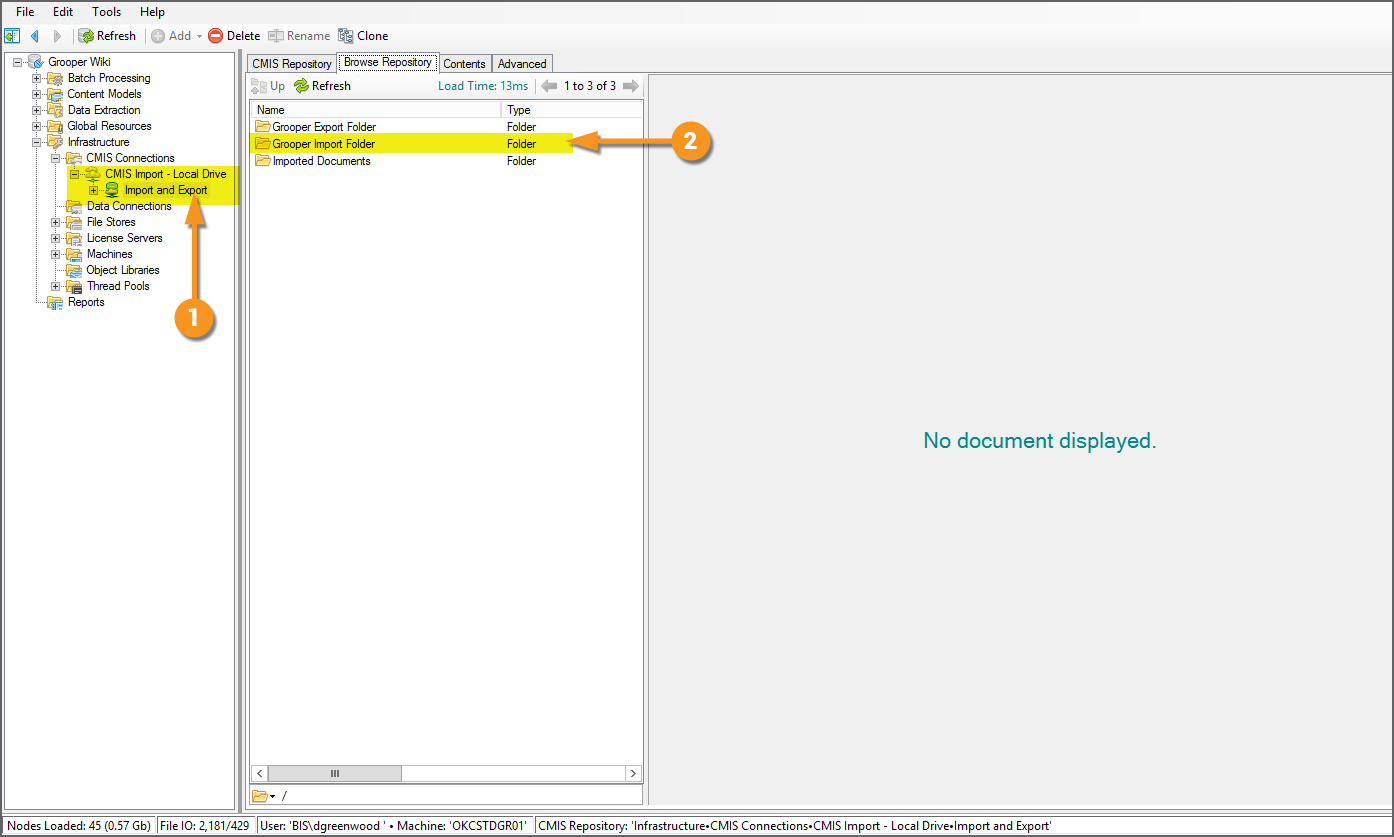Click the Content Models folder icon

click(55, 94)
